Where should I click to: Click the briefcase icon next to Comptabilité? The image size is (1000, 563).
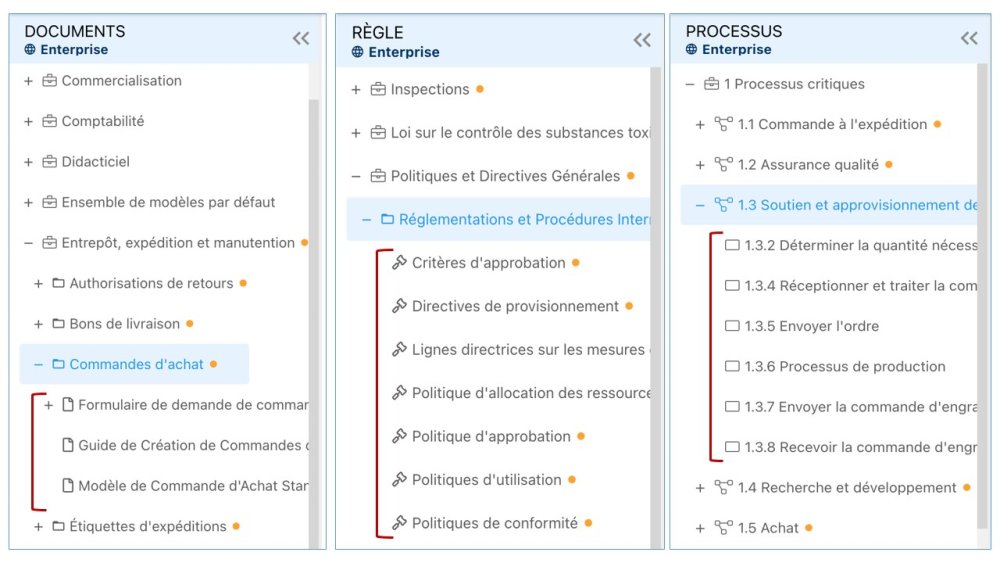pos(49,122)
